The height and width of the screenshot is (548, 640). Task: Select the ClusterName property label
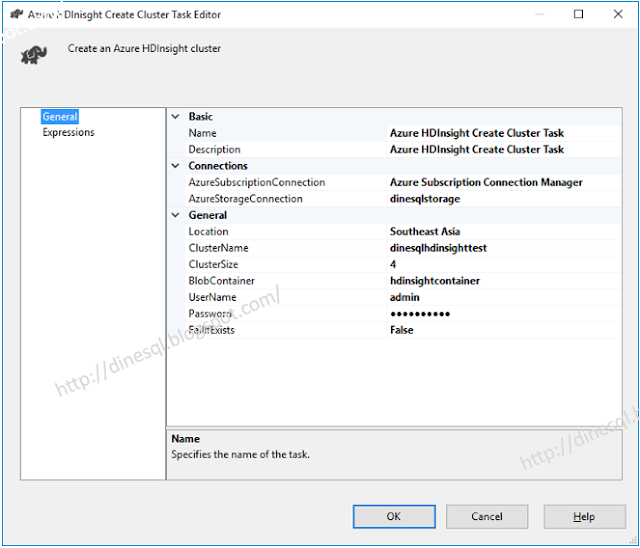[218, 248]
